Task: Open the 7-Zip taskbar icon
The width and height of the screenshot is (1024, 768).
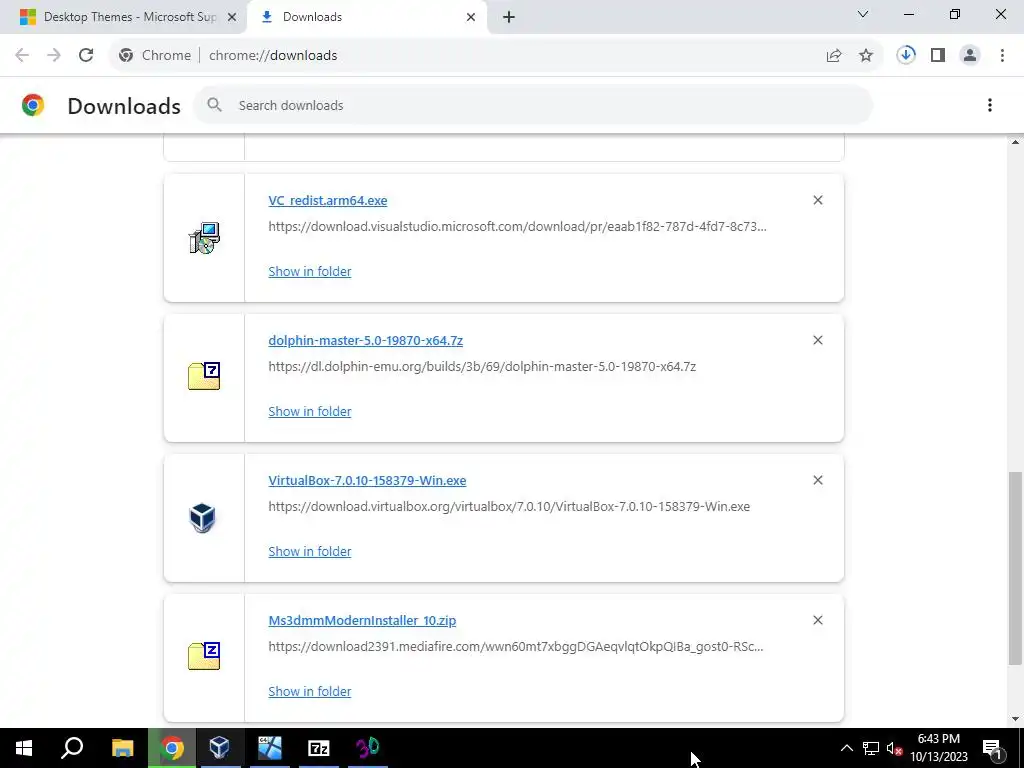Action: click(319, 748)
